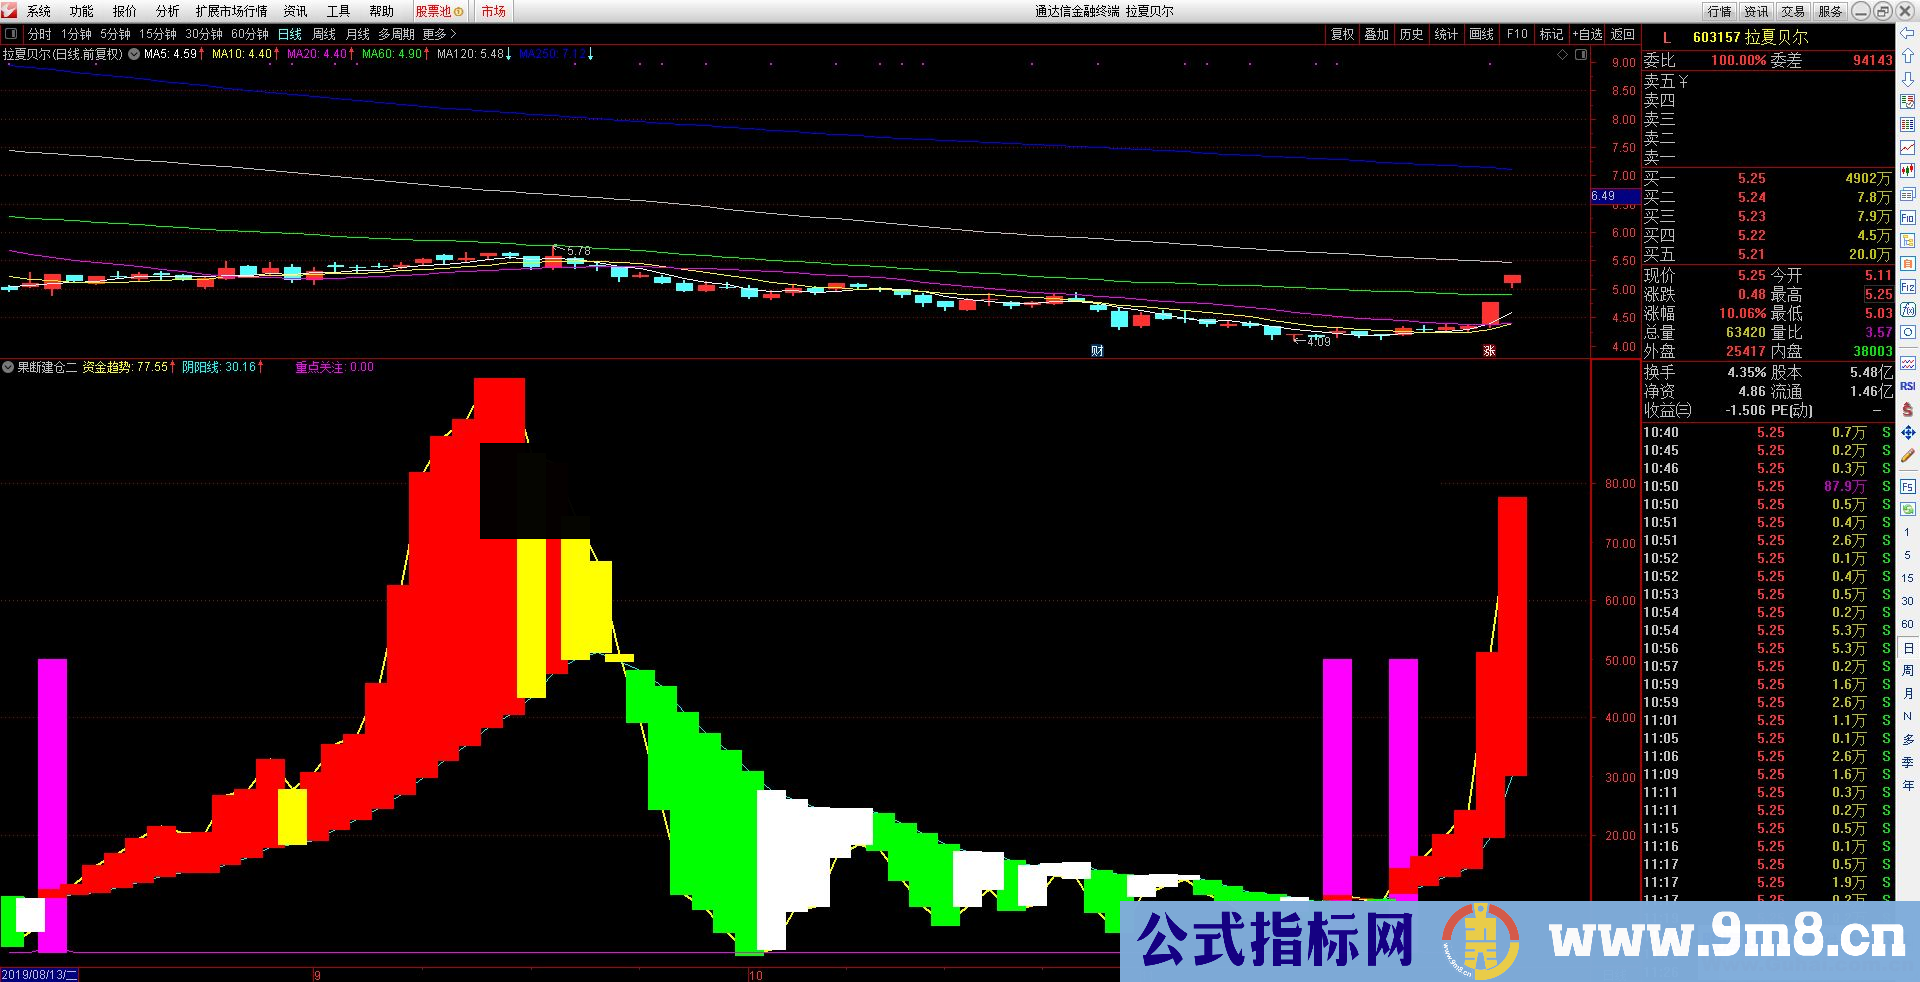Click +自选 to add stock to watchlist
This screenshot has height=982, width=1920.
pos(1587,33)
